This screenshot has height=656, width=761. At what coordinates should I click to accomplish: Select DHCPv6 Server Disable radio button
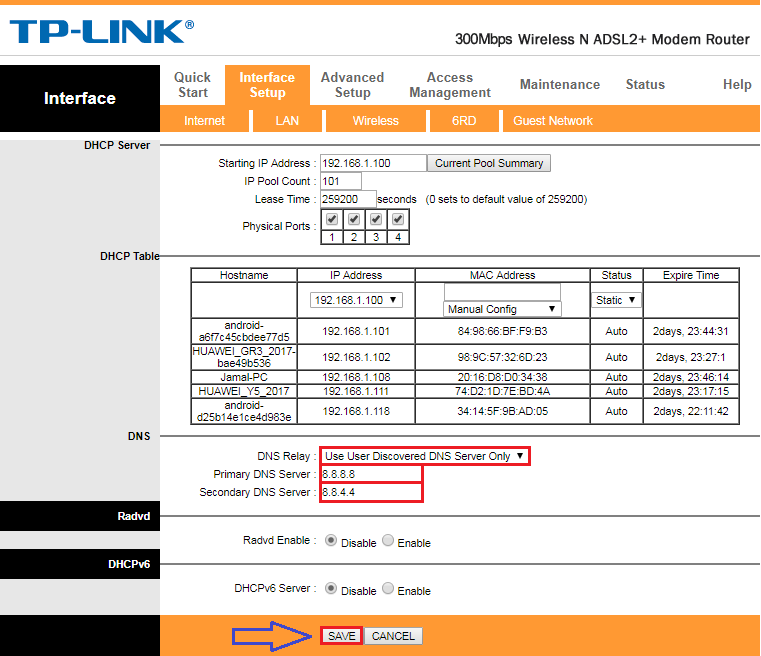pos(331,588)
